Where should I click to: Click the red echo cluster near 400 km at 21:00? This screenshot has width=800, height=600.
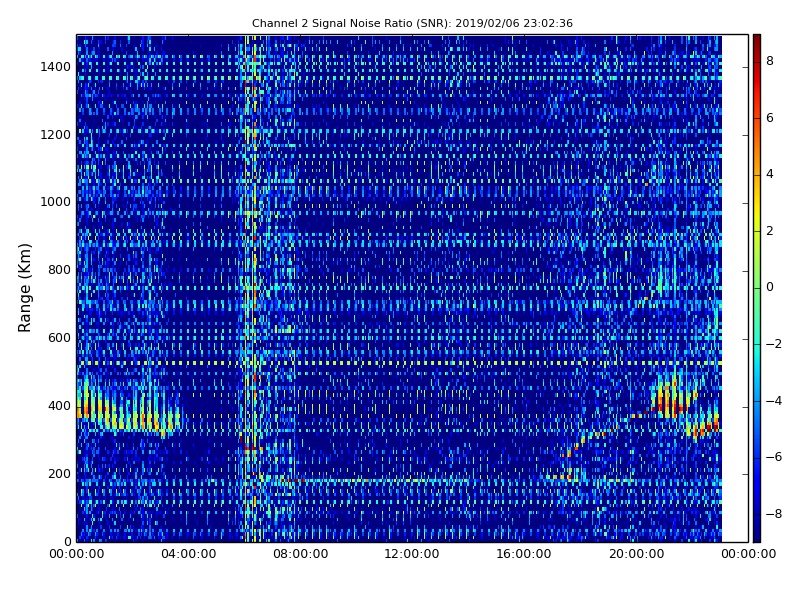671,398
